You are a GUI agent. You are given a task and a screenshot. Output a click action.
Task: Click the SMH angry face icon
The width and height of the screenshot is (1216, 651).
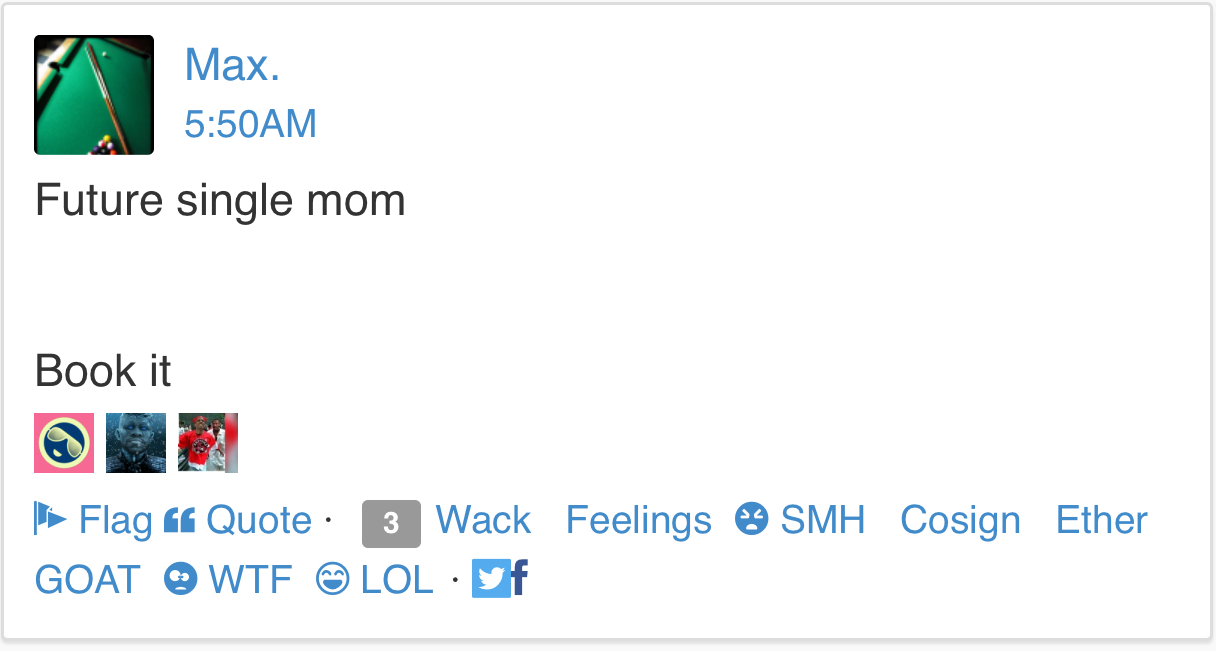coord(752,519)
